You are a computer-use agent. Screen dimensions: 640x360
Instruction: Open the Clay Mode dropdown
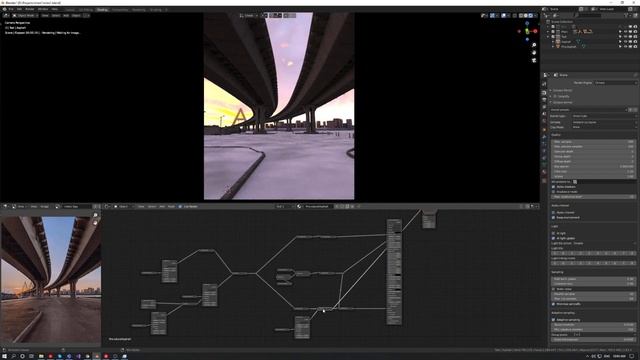pos(604,127)
